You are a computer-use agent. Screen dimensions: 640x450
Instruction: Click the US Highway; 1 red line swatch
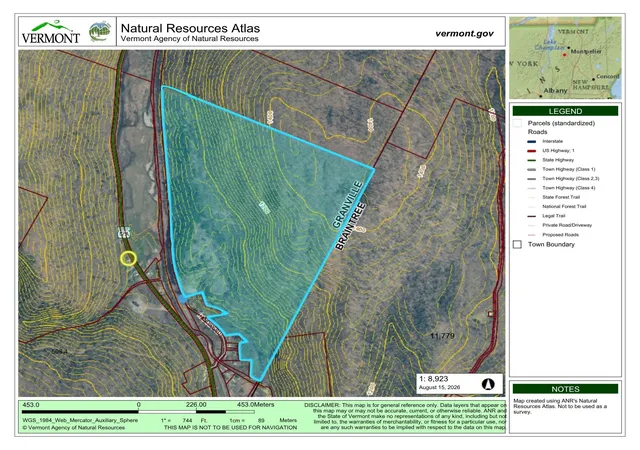[x=531, y=151]
